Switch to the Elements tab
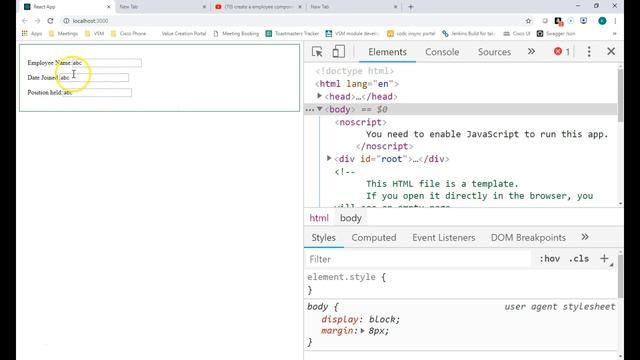Image resolution: width=640 pixels, height=360 pixels. (x=387, y=52)
